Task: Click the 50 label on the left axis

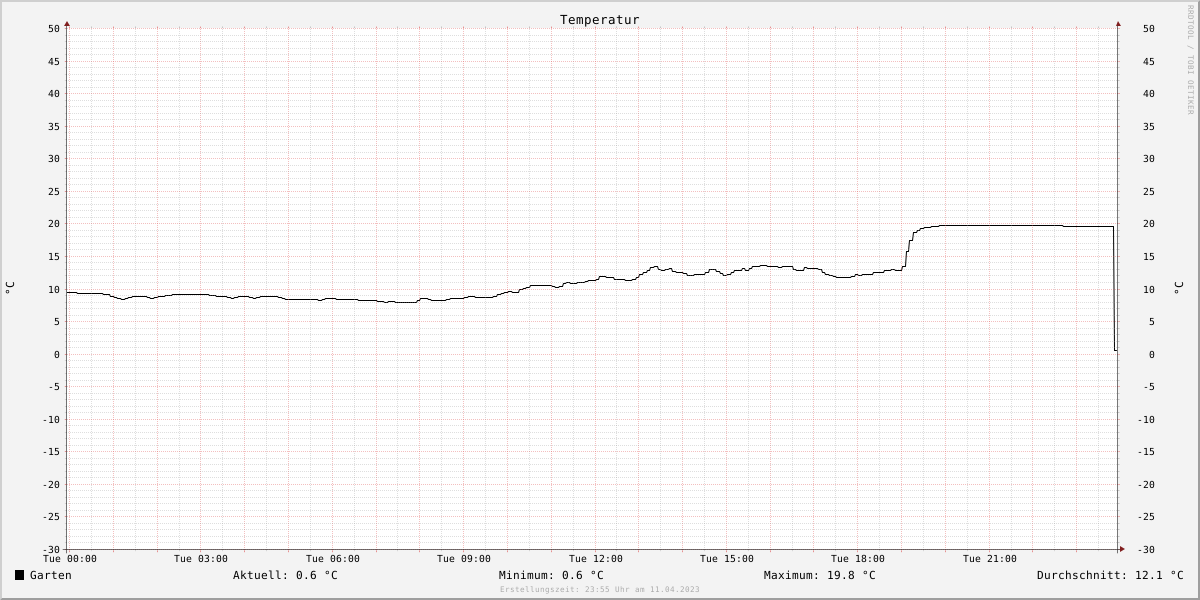Action: pyautogui.click(x=54, y=29)
